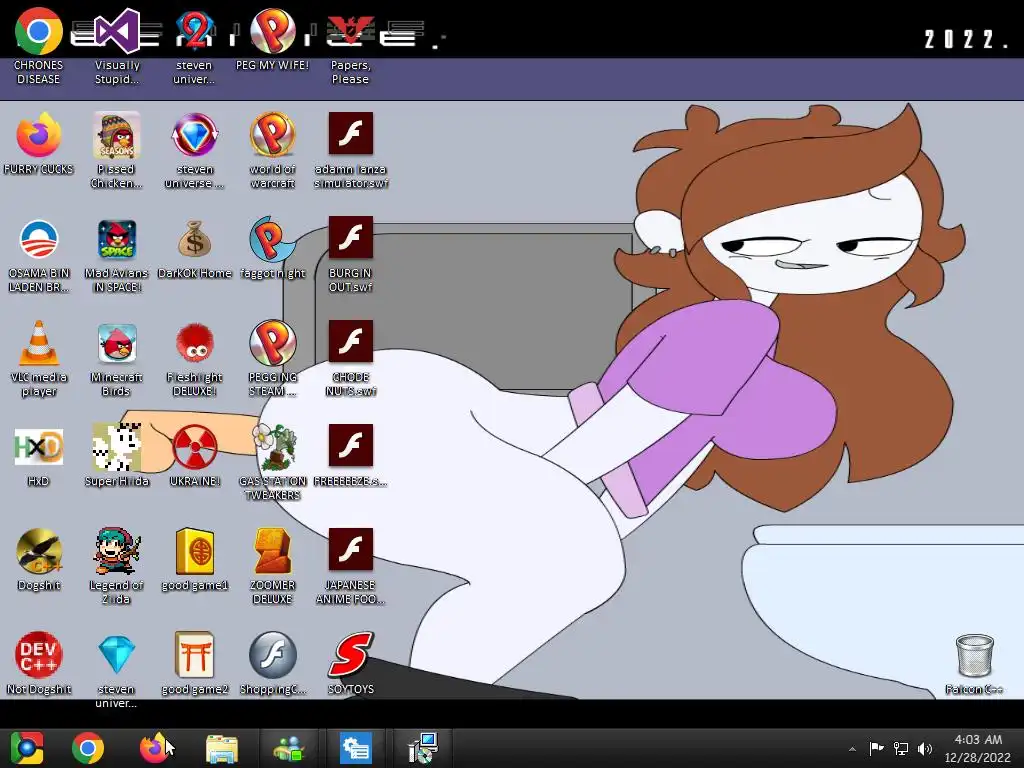Image resolution: width=1024 pixels, height=768 pixels.
Task: Open File Explorer from the taskbar
Action: (x=222, y=748)
